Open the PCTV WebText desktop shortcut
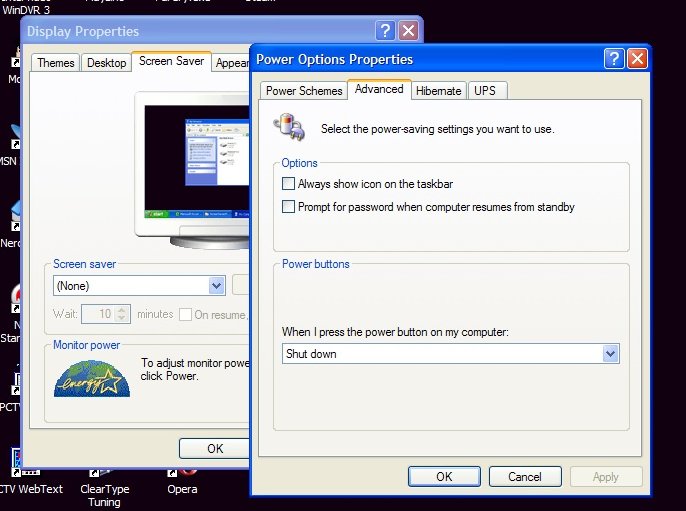 tap(15, 470)
